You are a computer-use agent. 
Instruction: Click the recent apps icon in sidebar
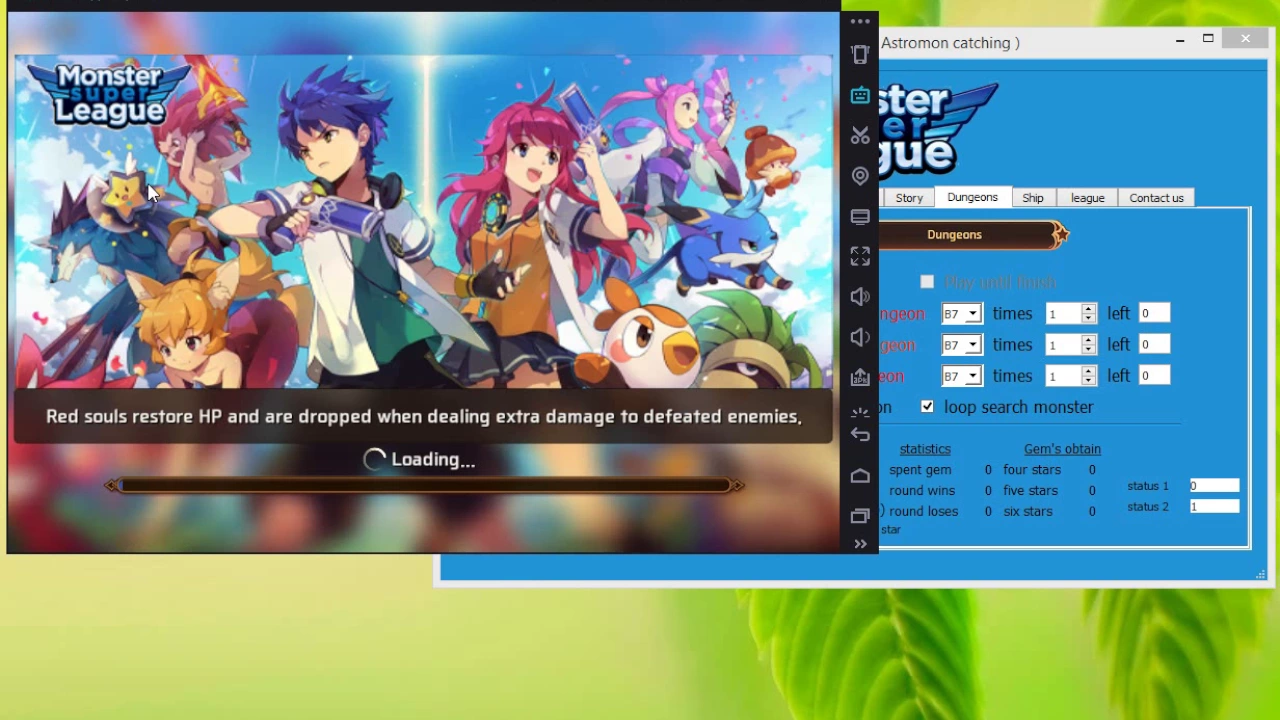coord(860,516)
